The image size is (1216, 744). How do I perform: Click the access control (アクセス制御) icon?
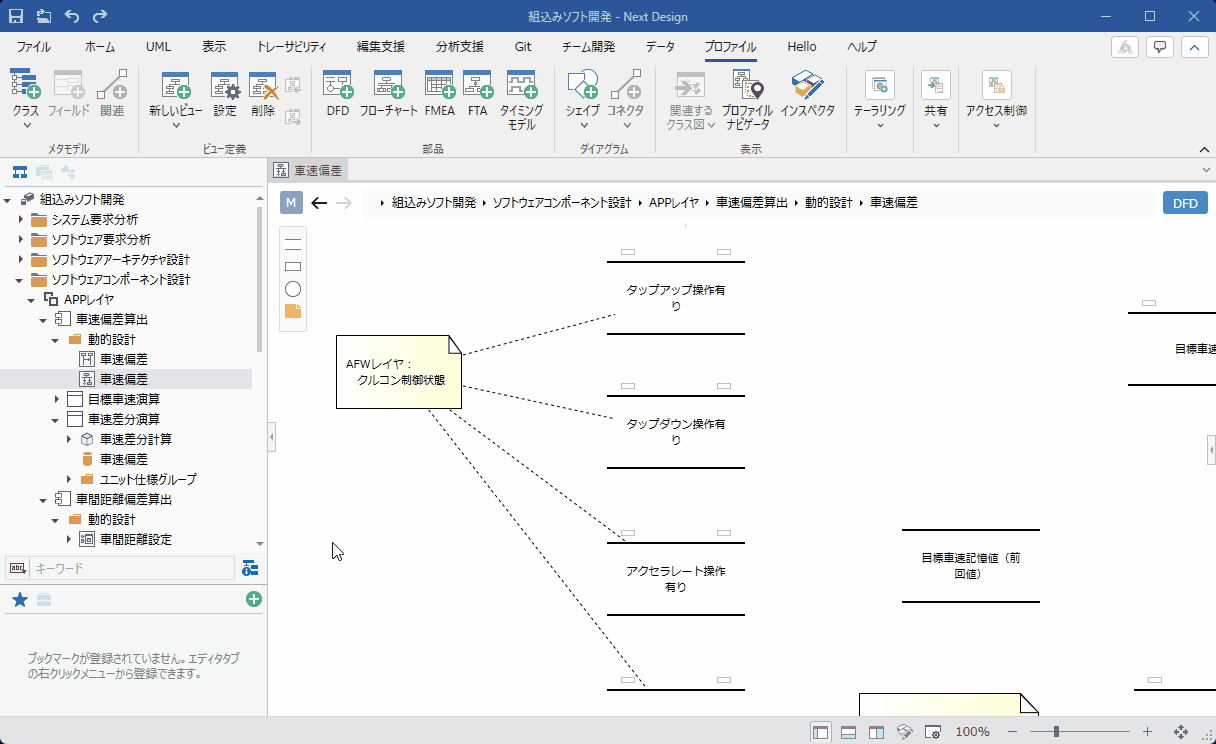pos(996,85)
